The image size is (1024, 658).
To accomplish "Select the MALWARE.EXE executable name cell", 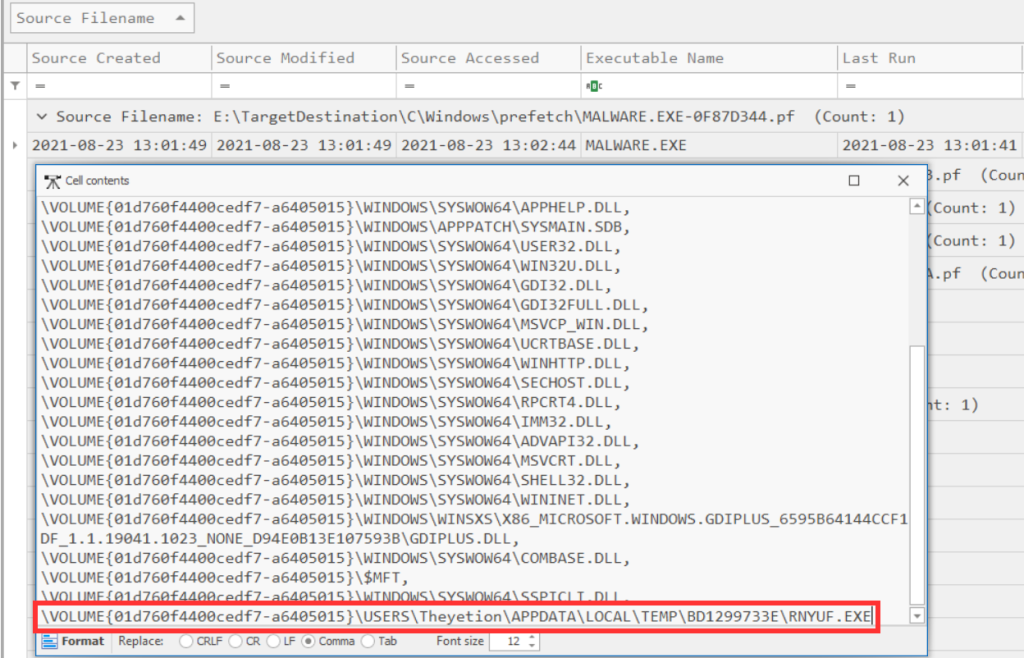I will (x=709, y=146).
